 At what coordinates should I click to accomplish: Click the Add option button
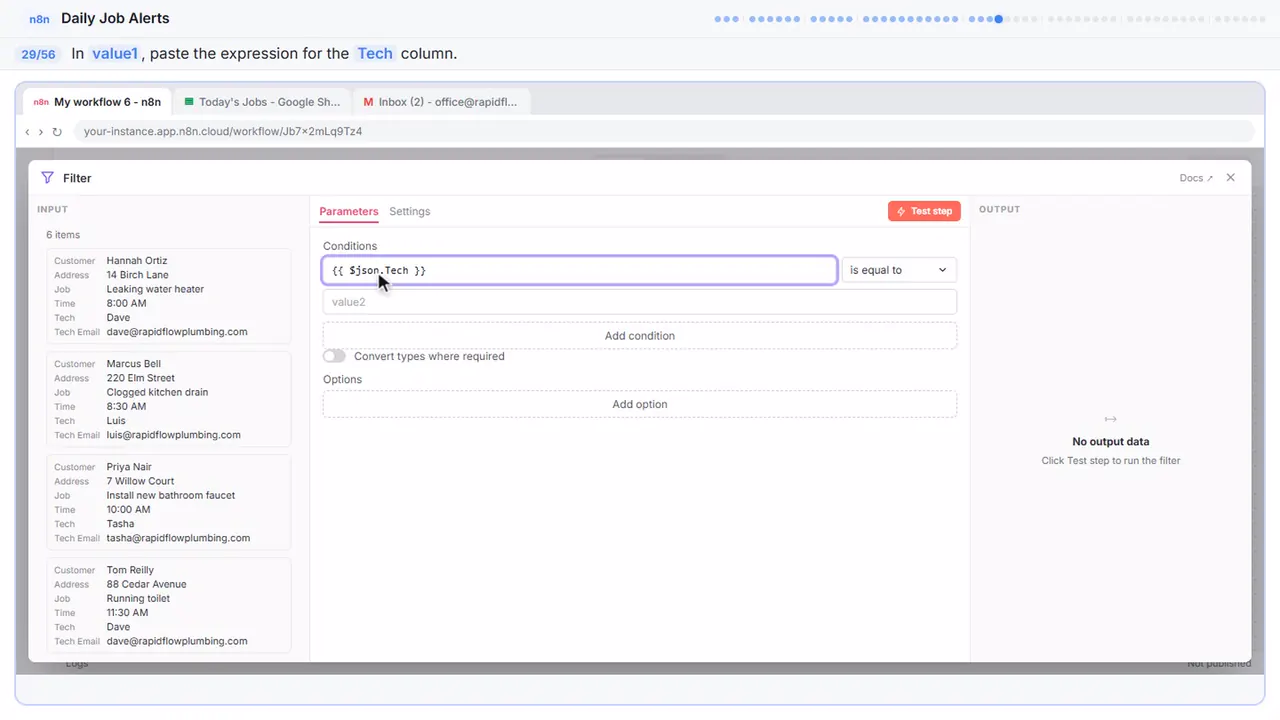(640, 404)
